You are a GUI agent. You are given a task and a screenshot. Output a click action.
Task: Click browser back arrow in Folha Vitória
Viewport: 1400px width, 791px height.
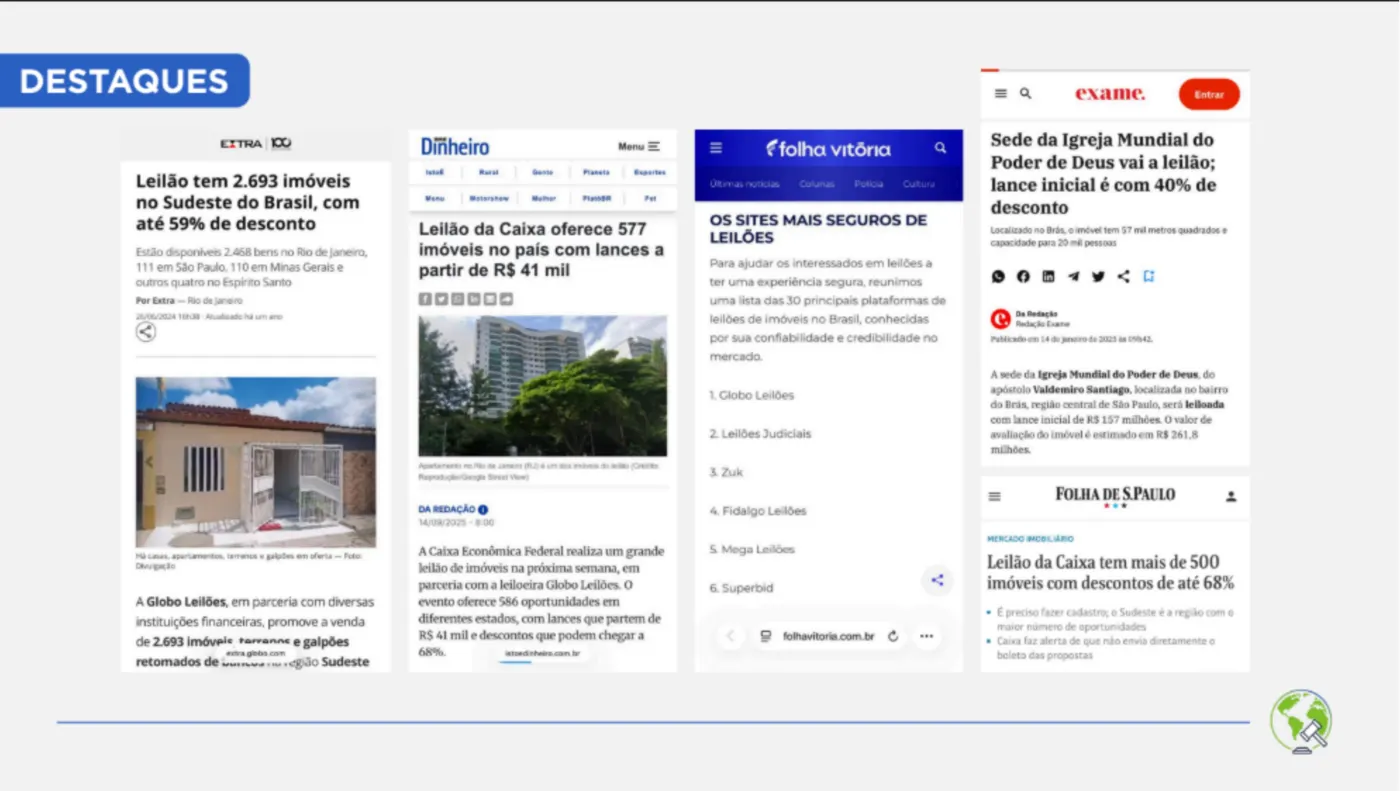[730, 636]
